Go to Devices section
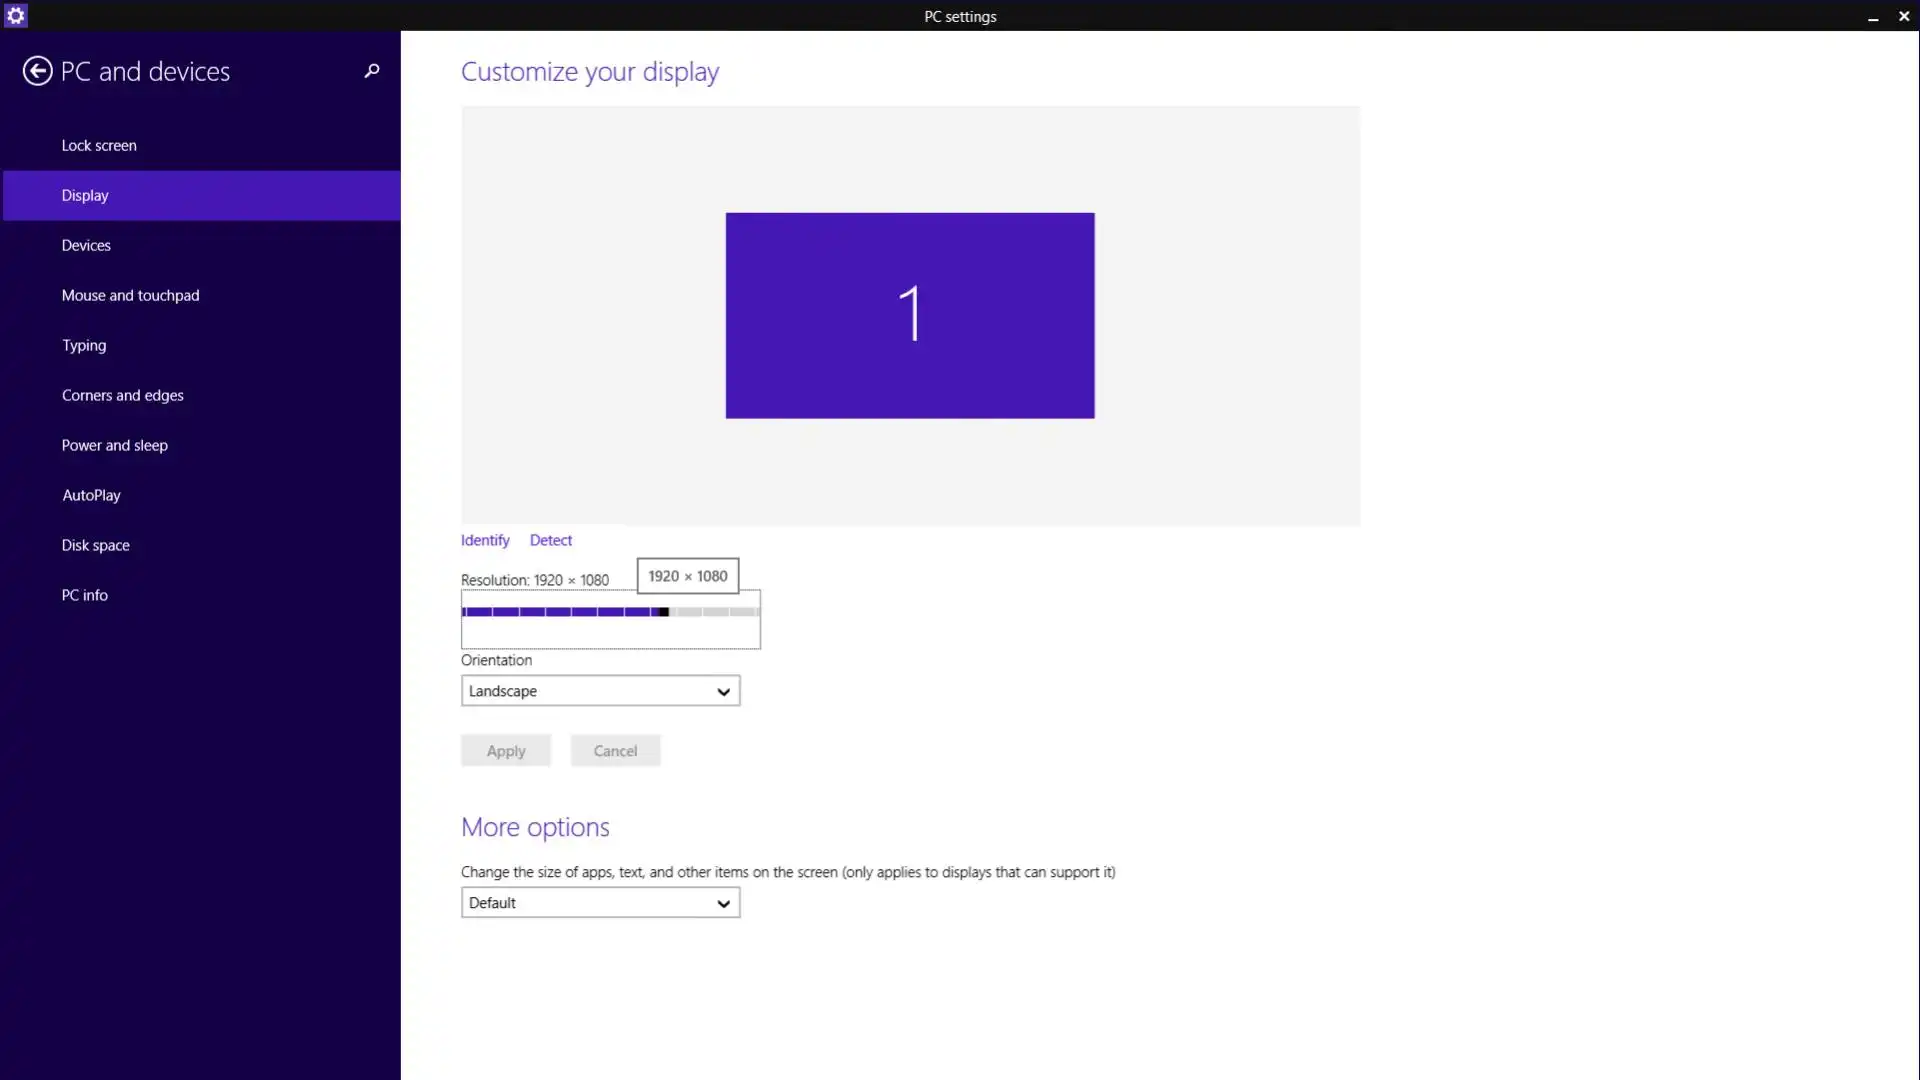 coord(86,245)
